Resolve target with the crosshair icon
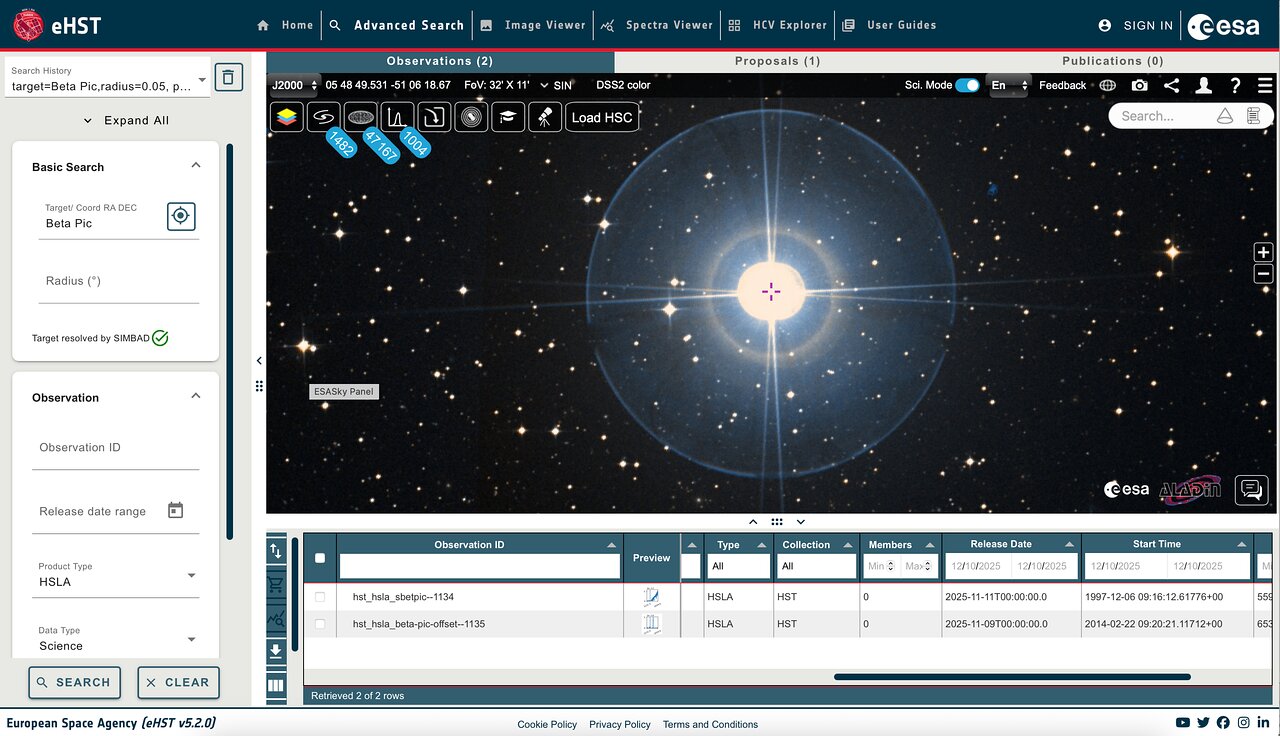Screen dimensions: 1280x736 click(x=181, y=216)
